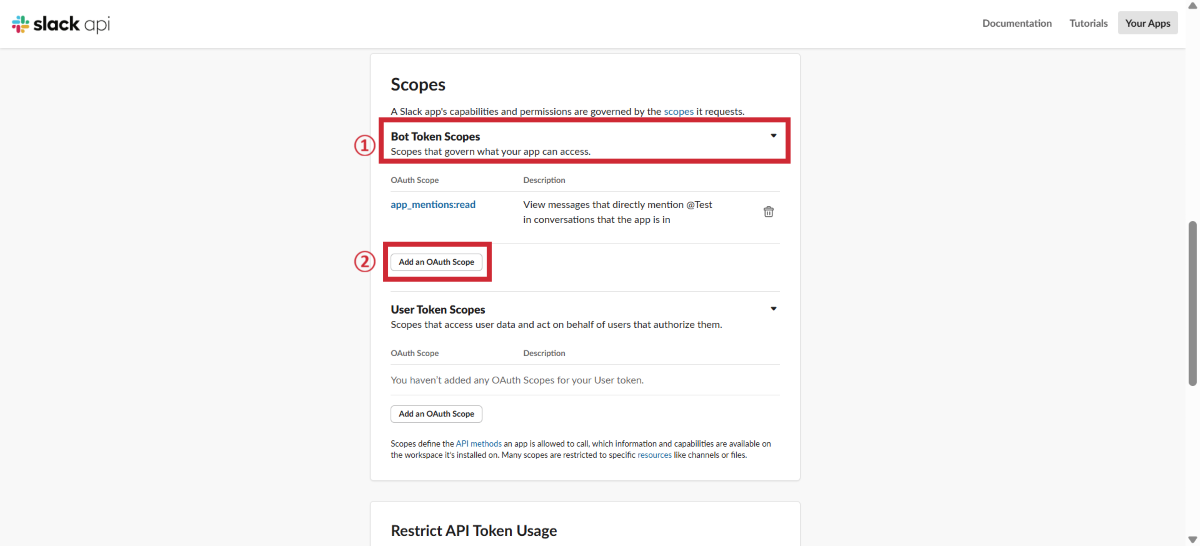Screen dimensions: 1200x546
Task: Open Your Apps in the header
Action: (x=1147, y=23)
